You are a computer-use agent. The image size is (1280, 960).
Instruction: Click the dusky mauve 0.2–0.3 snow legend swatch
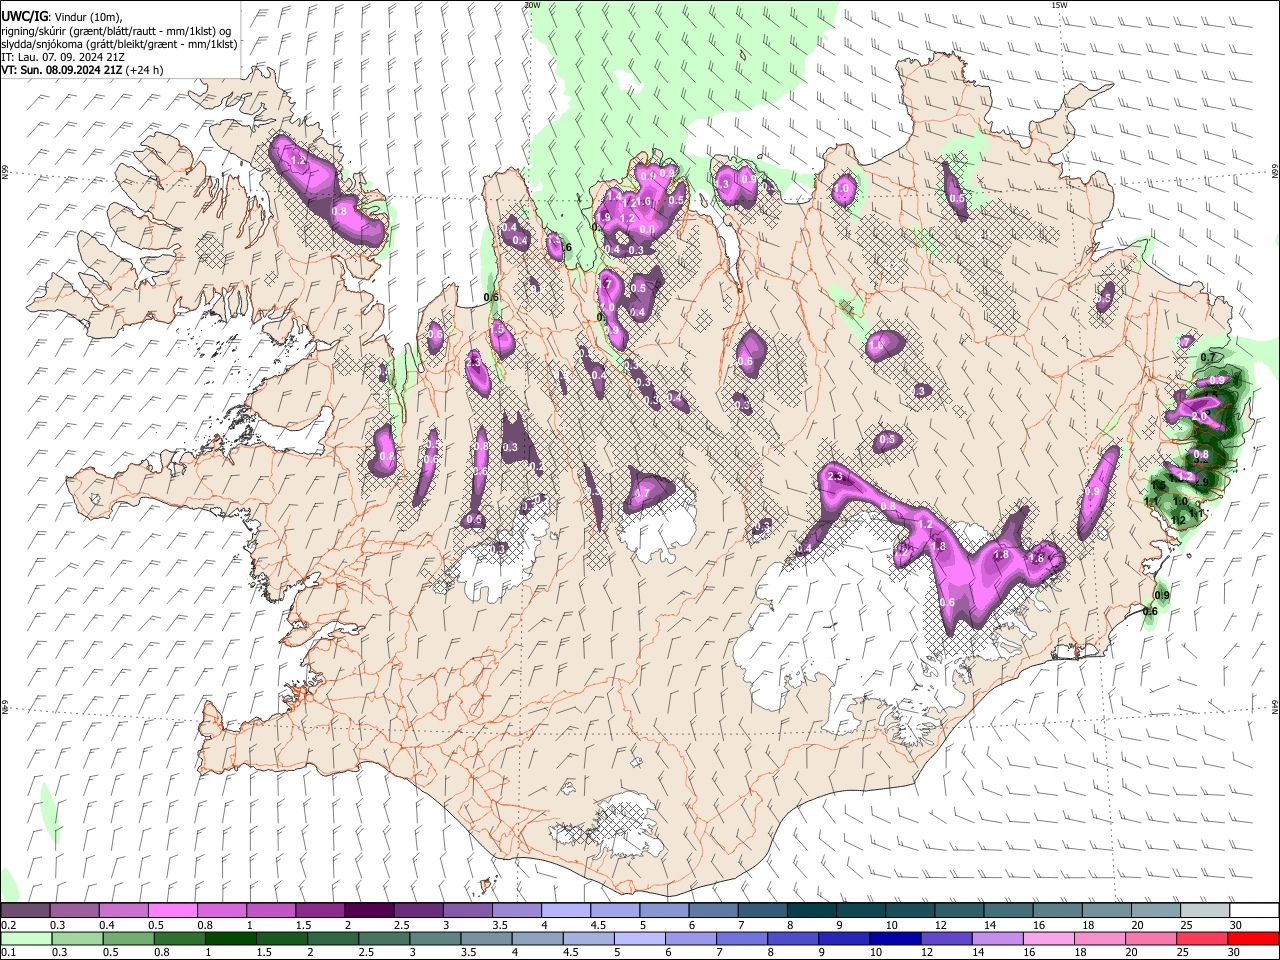[x=25, y=911]
